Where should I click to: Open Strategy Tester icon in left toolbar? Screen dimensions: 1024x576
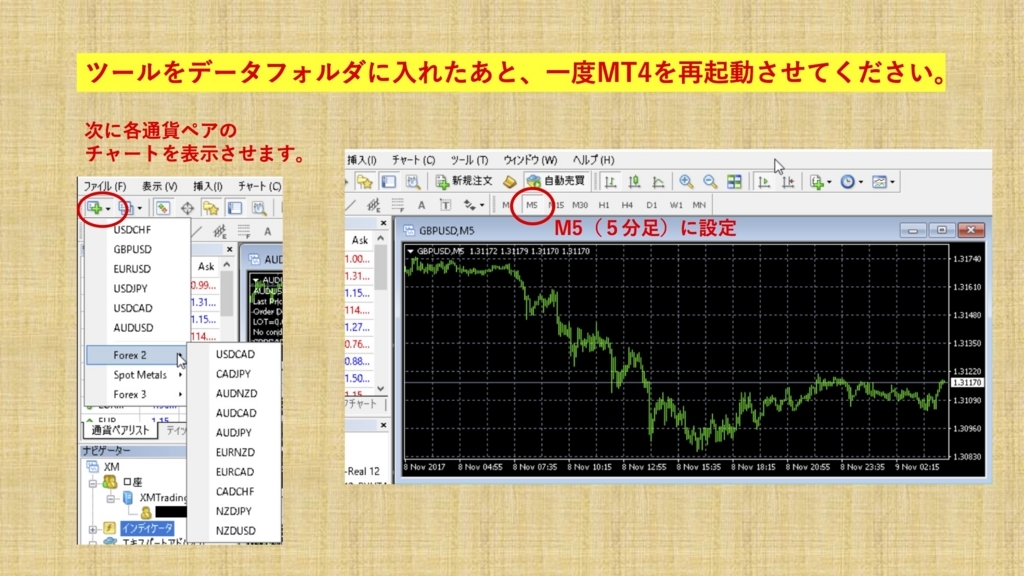pos(259,208)
